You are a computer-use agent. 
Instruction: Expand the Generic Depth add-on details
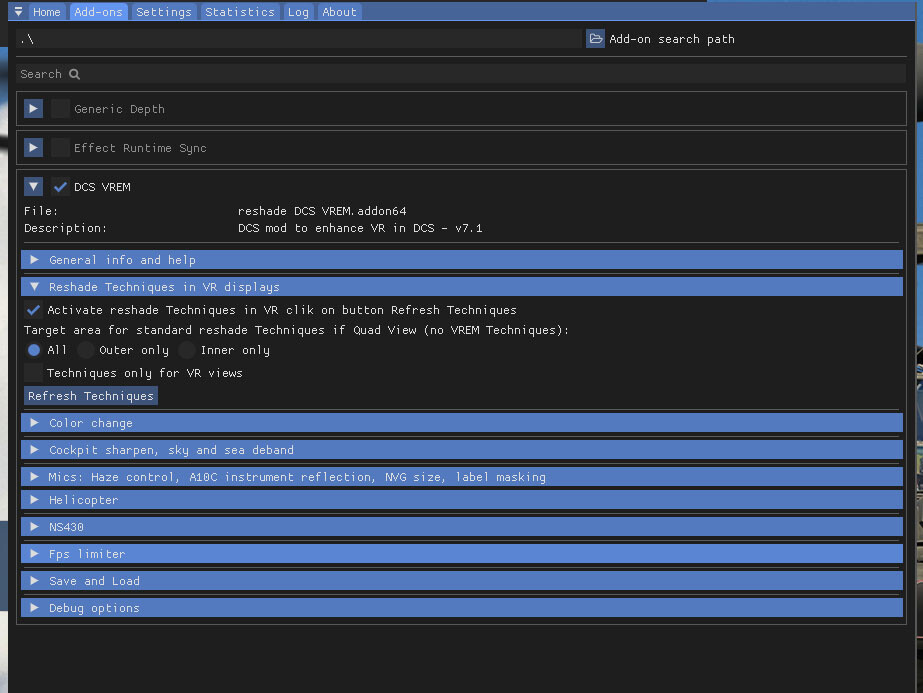34,109
